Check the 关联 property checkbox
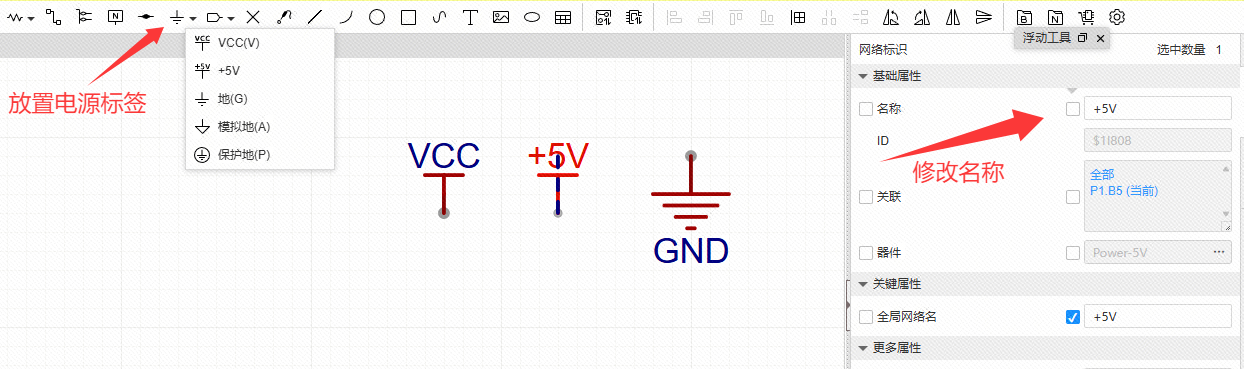Viewport: 1244px width, 369px height. tap(866, 197)
